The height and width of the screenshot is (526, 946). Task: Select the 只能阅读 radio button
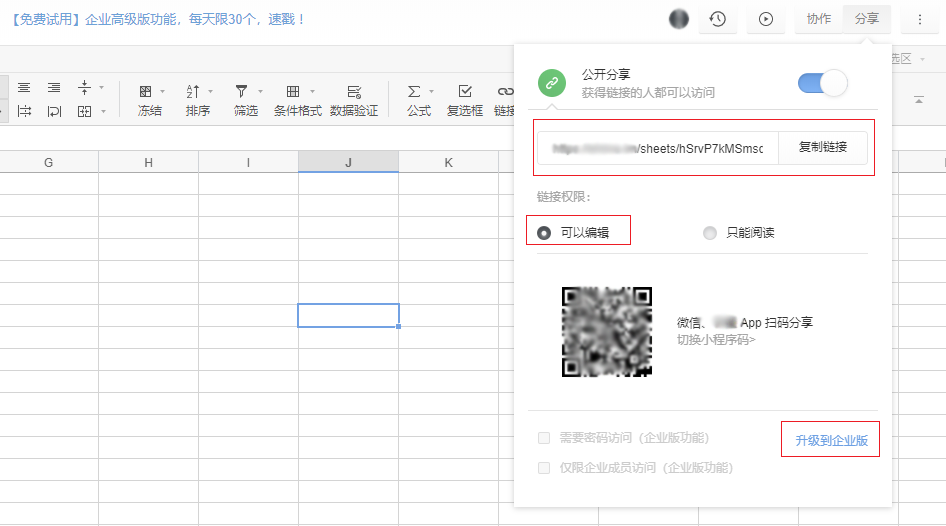[x=710, y=233]
